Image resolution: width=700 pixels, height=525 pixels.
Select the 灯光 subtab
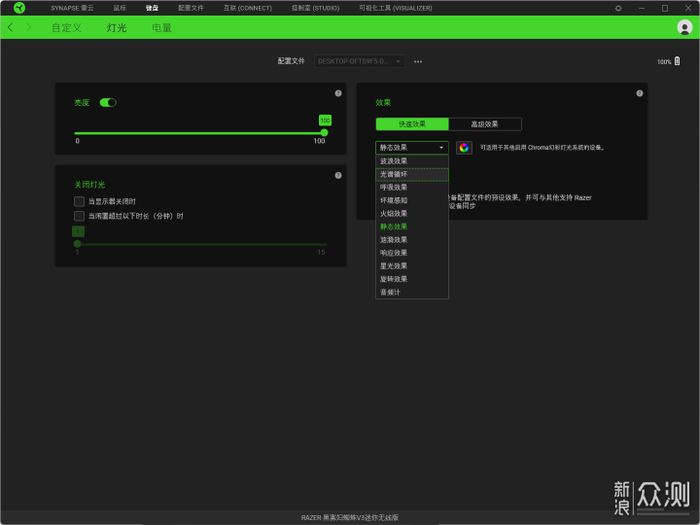117,28
